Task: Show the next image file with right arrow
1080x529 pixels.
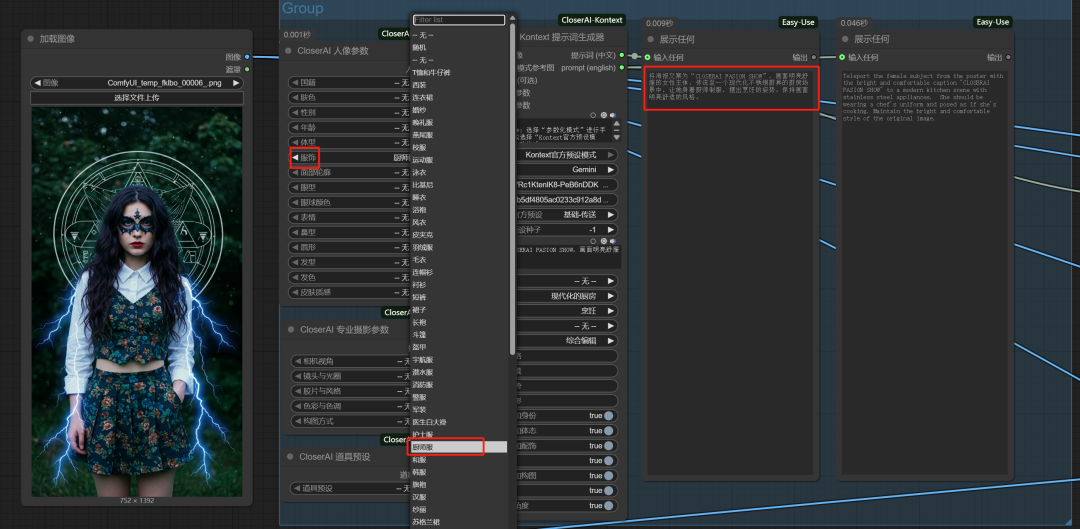Action: (236, 83)
